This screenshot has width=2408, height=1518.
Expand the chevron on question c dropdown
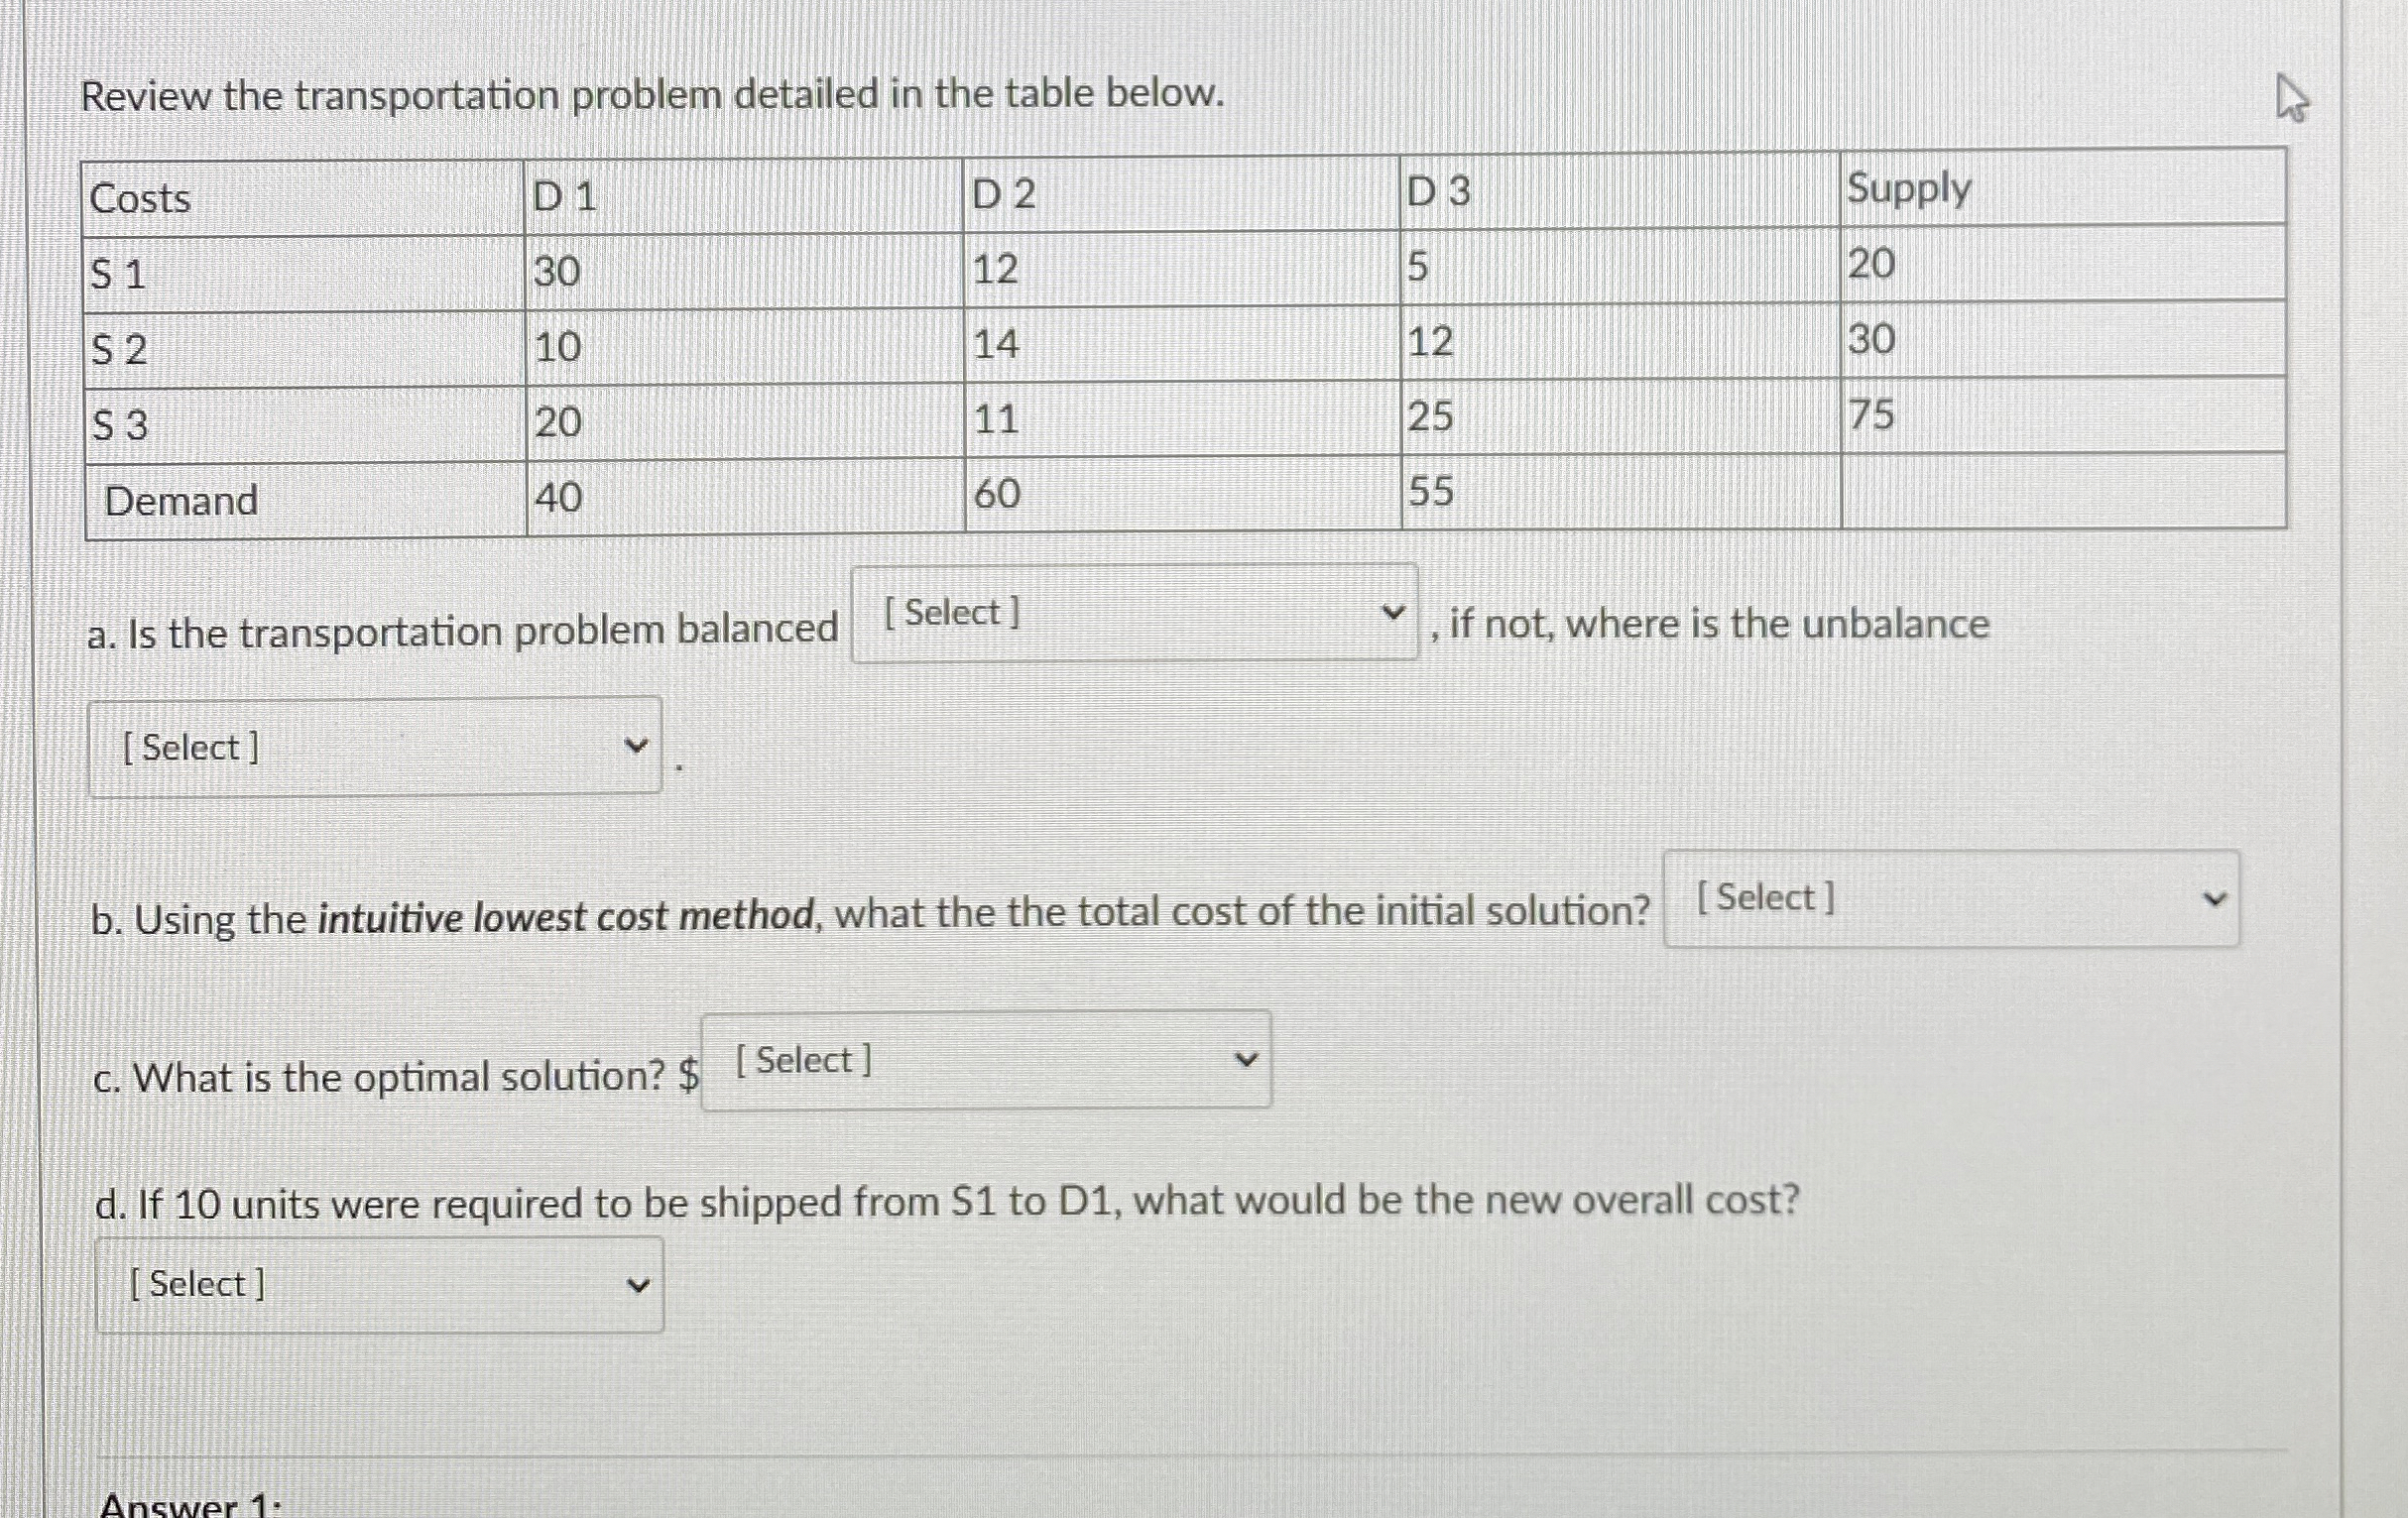coord(1245,1057)
